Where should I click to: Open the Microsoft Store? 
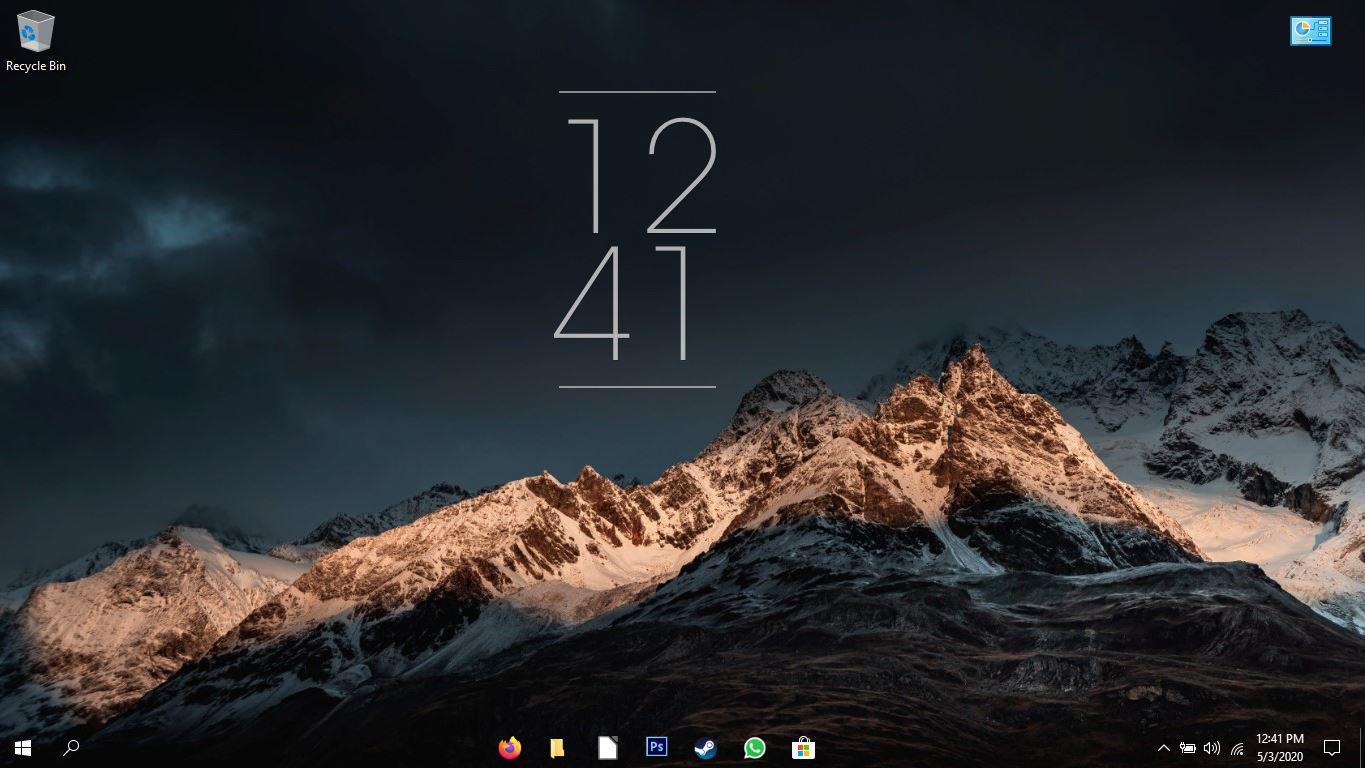803,747
